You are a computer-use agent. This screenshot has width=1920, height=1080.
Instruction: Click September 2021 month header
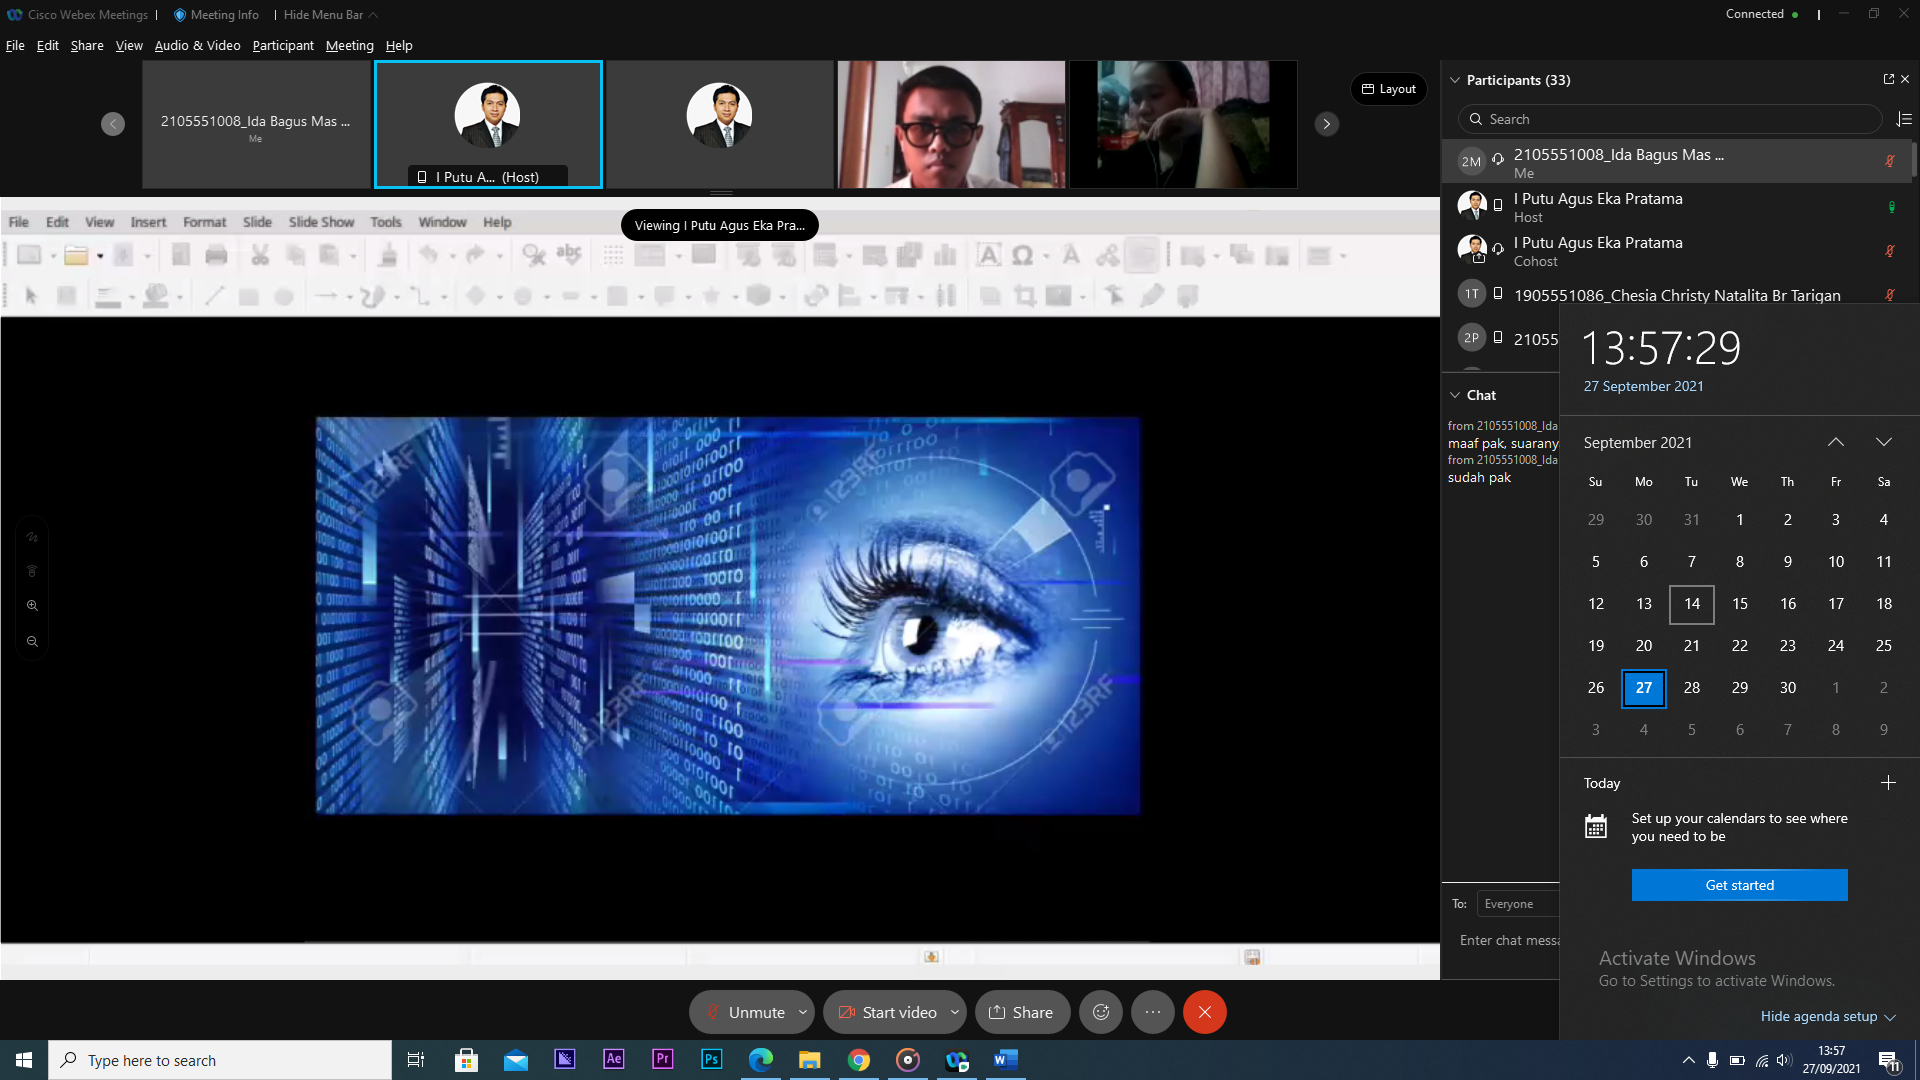point(1638,442)
